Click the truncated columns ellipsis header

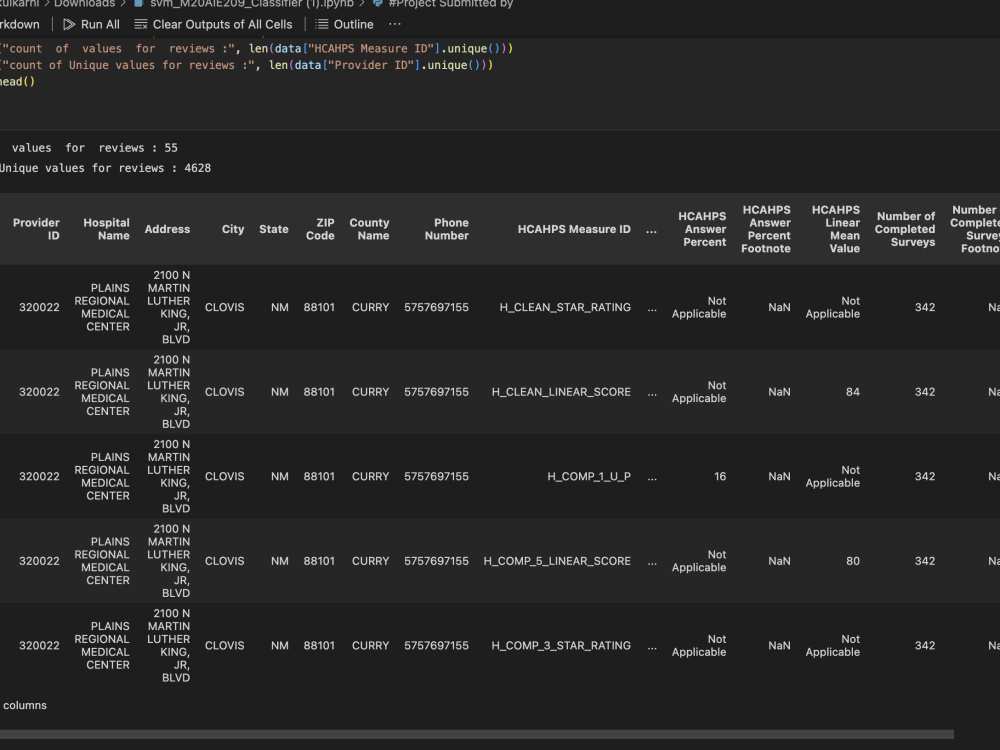(x=651, y=230)
